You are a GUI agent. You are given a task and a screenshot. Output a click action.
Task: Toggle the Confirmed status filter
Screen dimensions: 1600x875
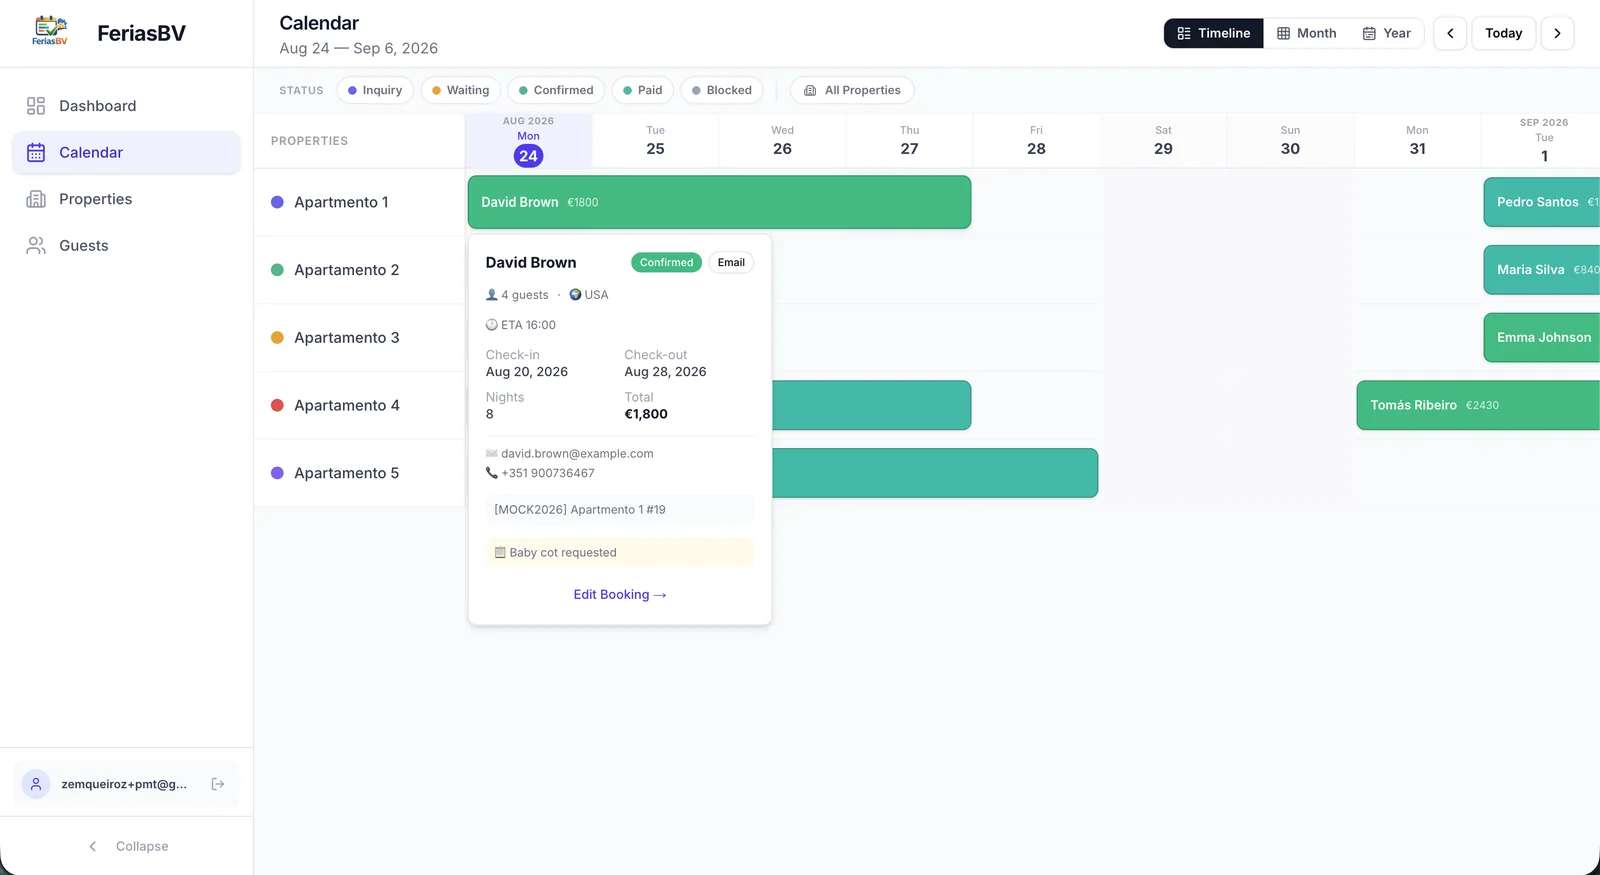pyautogui.click(x=556, y=90)
